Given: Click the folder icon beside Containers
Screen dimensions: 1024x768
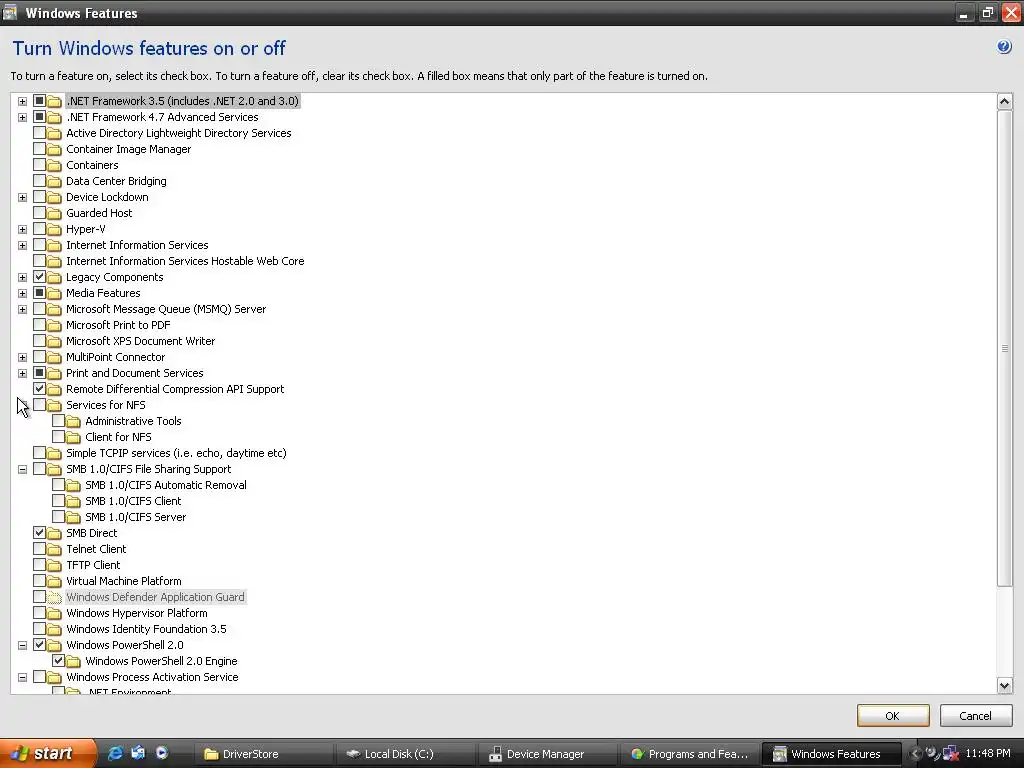Looking at the screenshot, I should point(54,165).
